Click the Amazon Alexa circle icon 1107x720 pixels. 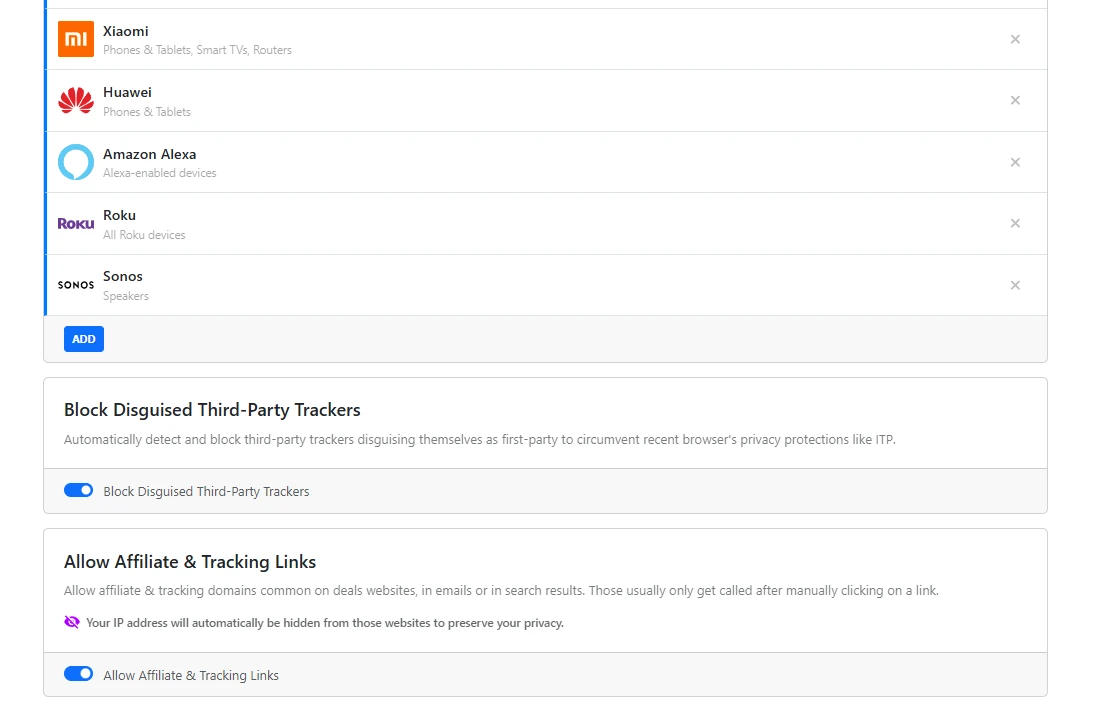pyautogui.click(x=75, y=162)
